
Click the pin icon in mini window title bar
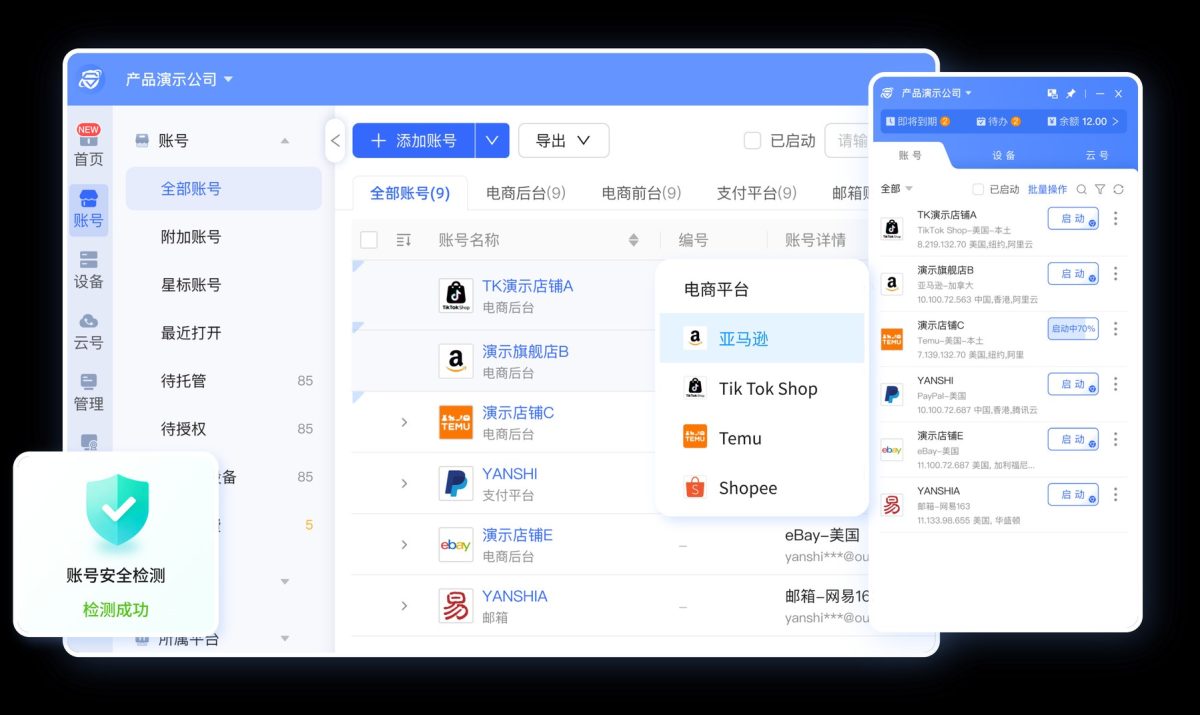(1071, 93)
